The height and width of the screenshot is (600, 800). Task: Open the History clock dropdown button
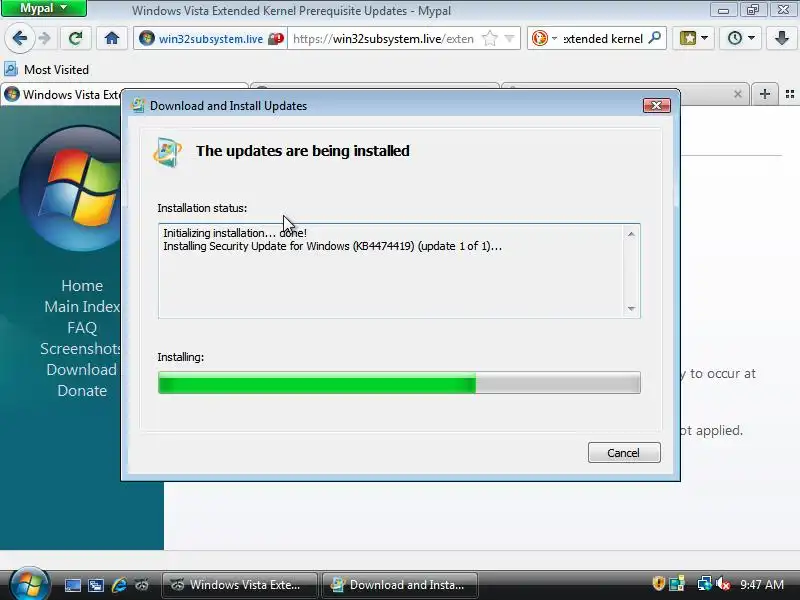pyautogui.click(x=740, y=38)
